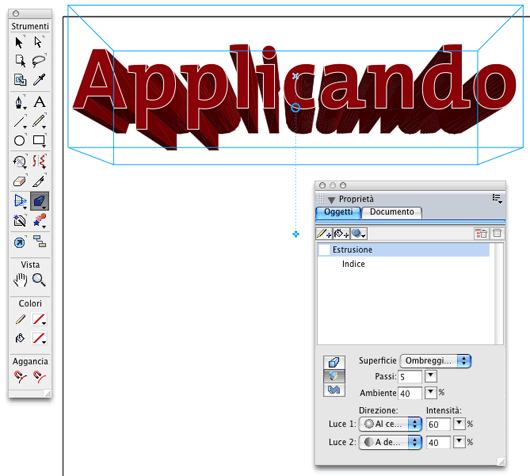
Task: Open the Proprietà panel options menu
Action: (497, 198)
